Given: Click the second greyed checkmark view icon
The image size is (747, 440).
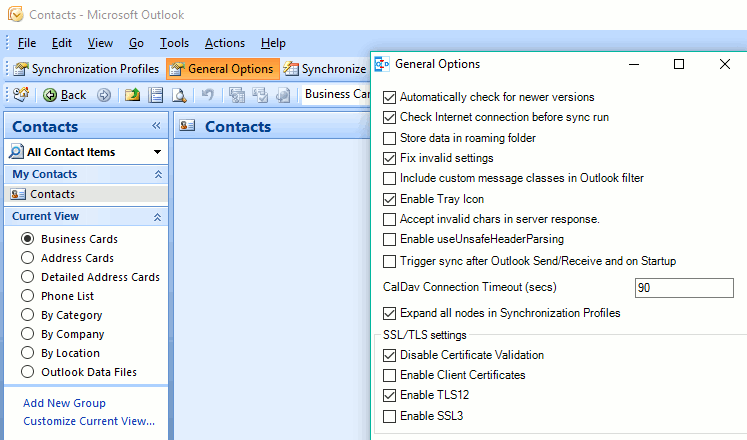Looking at the screenshot, I should [x=260, y=95].
